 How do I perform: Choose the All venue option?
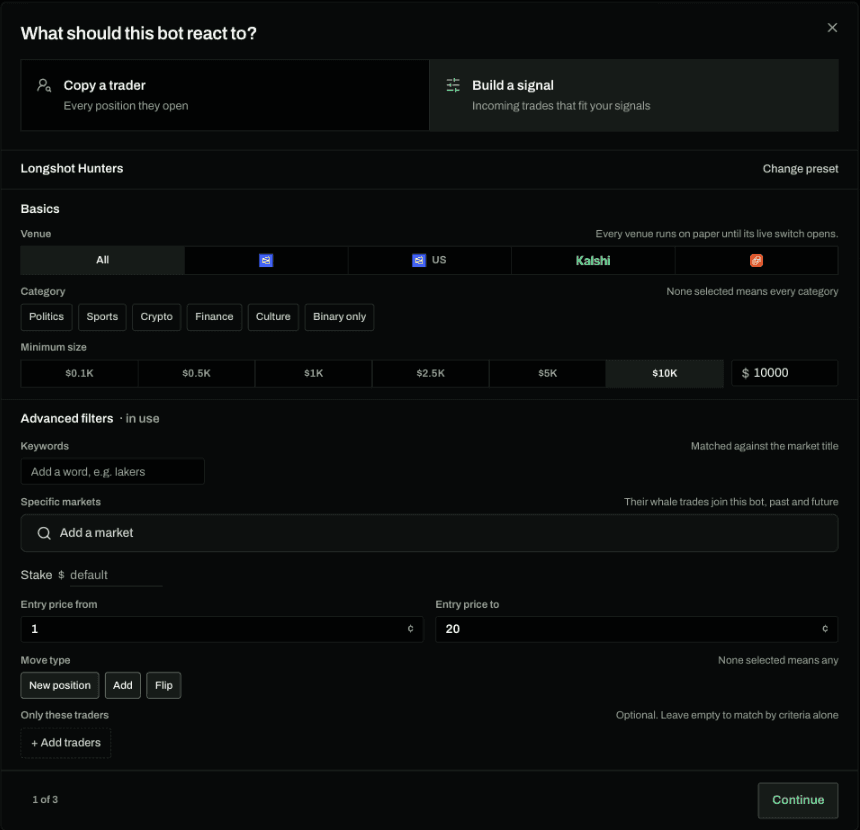[103, 260]
